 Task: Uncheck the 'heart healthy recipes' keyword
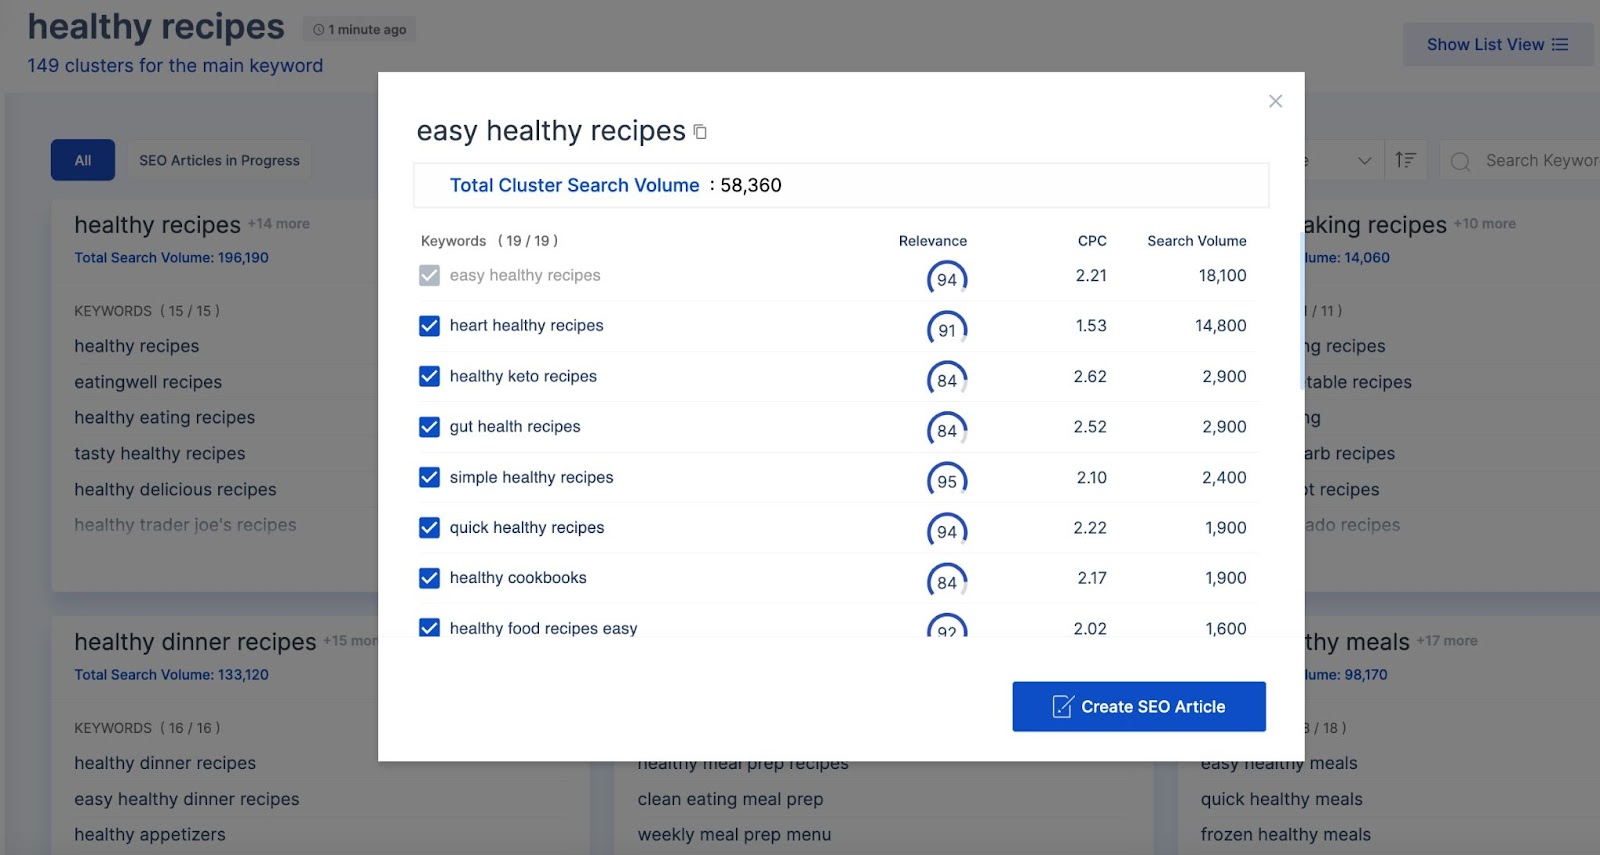[x=429, y=326]
